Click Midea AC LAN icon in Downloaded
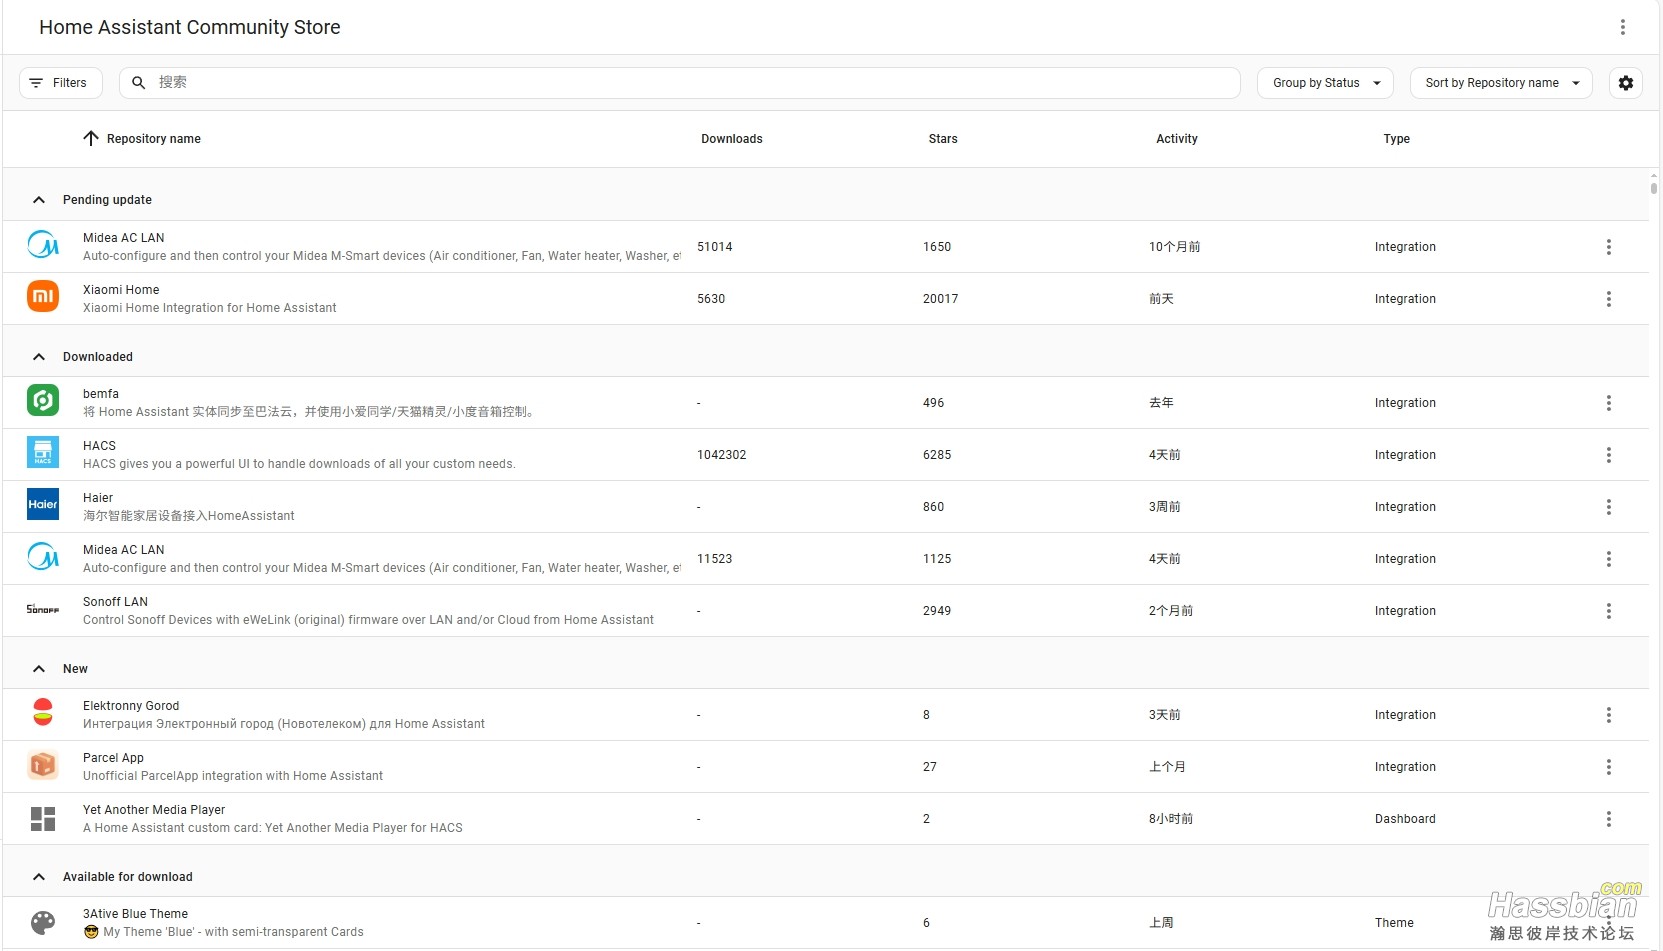Screen dimensions: 1663x951 (x=43, y=556)
